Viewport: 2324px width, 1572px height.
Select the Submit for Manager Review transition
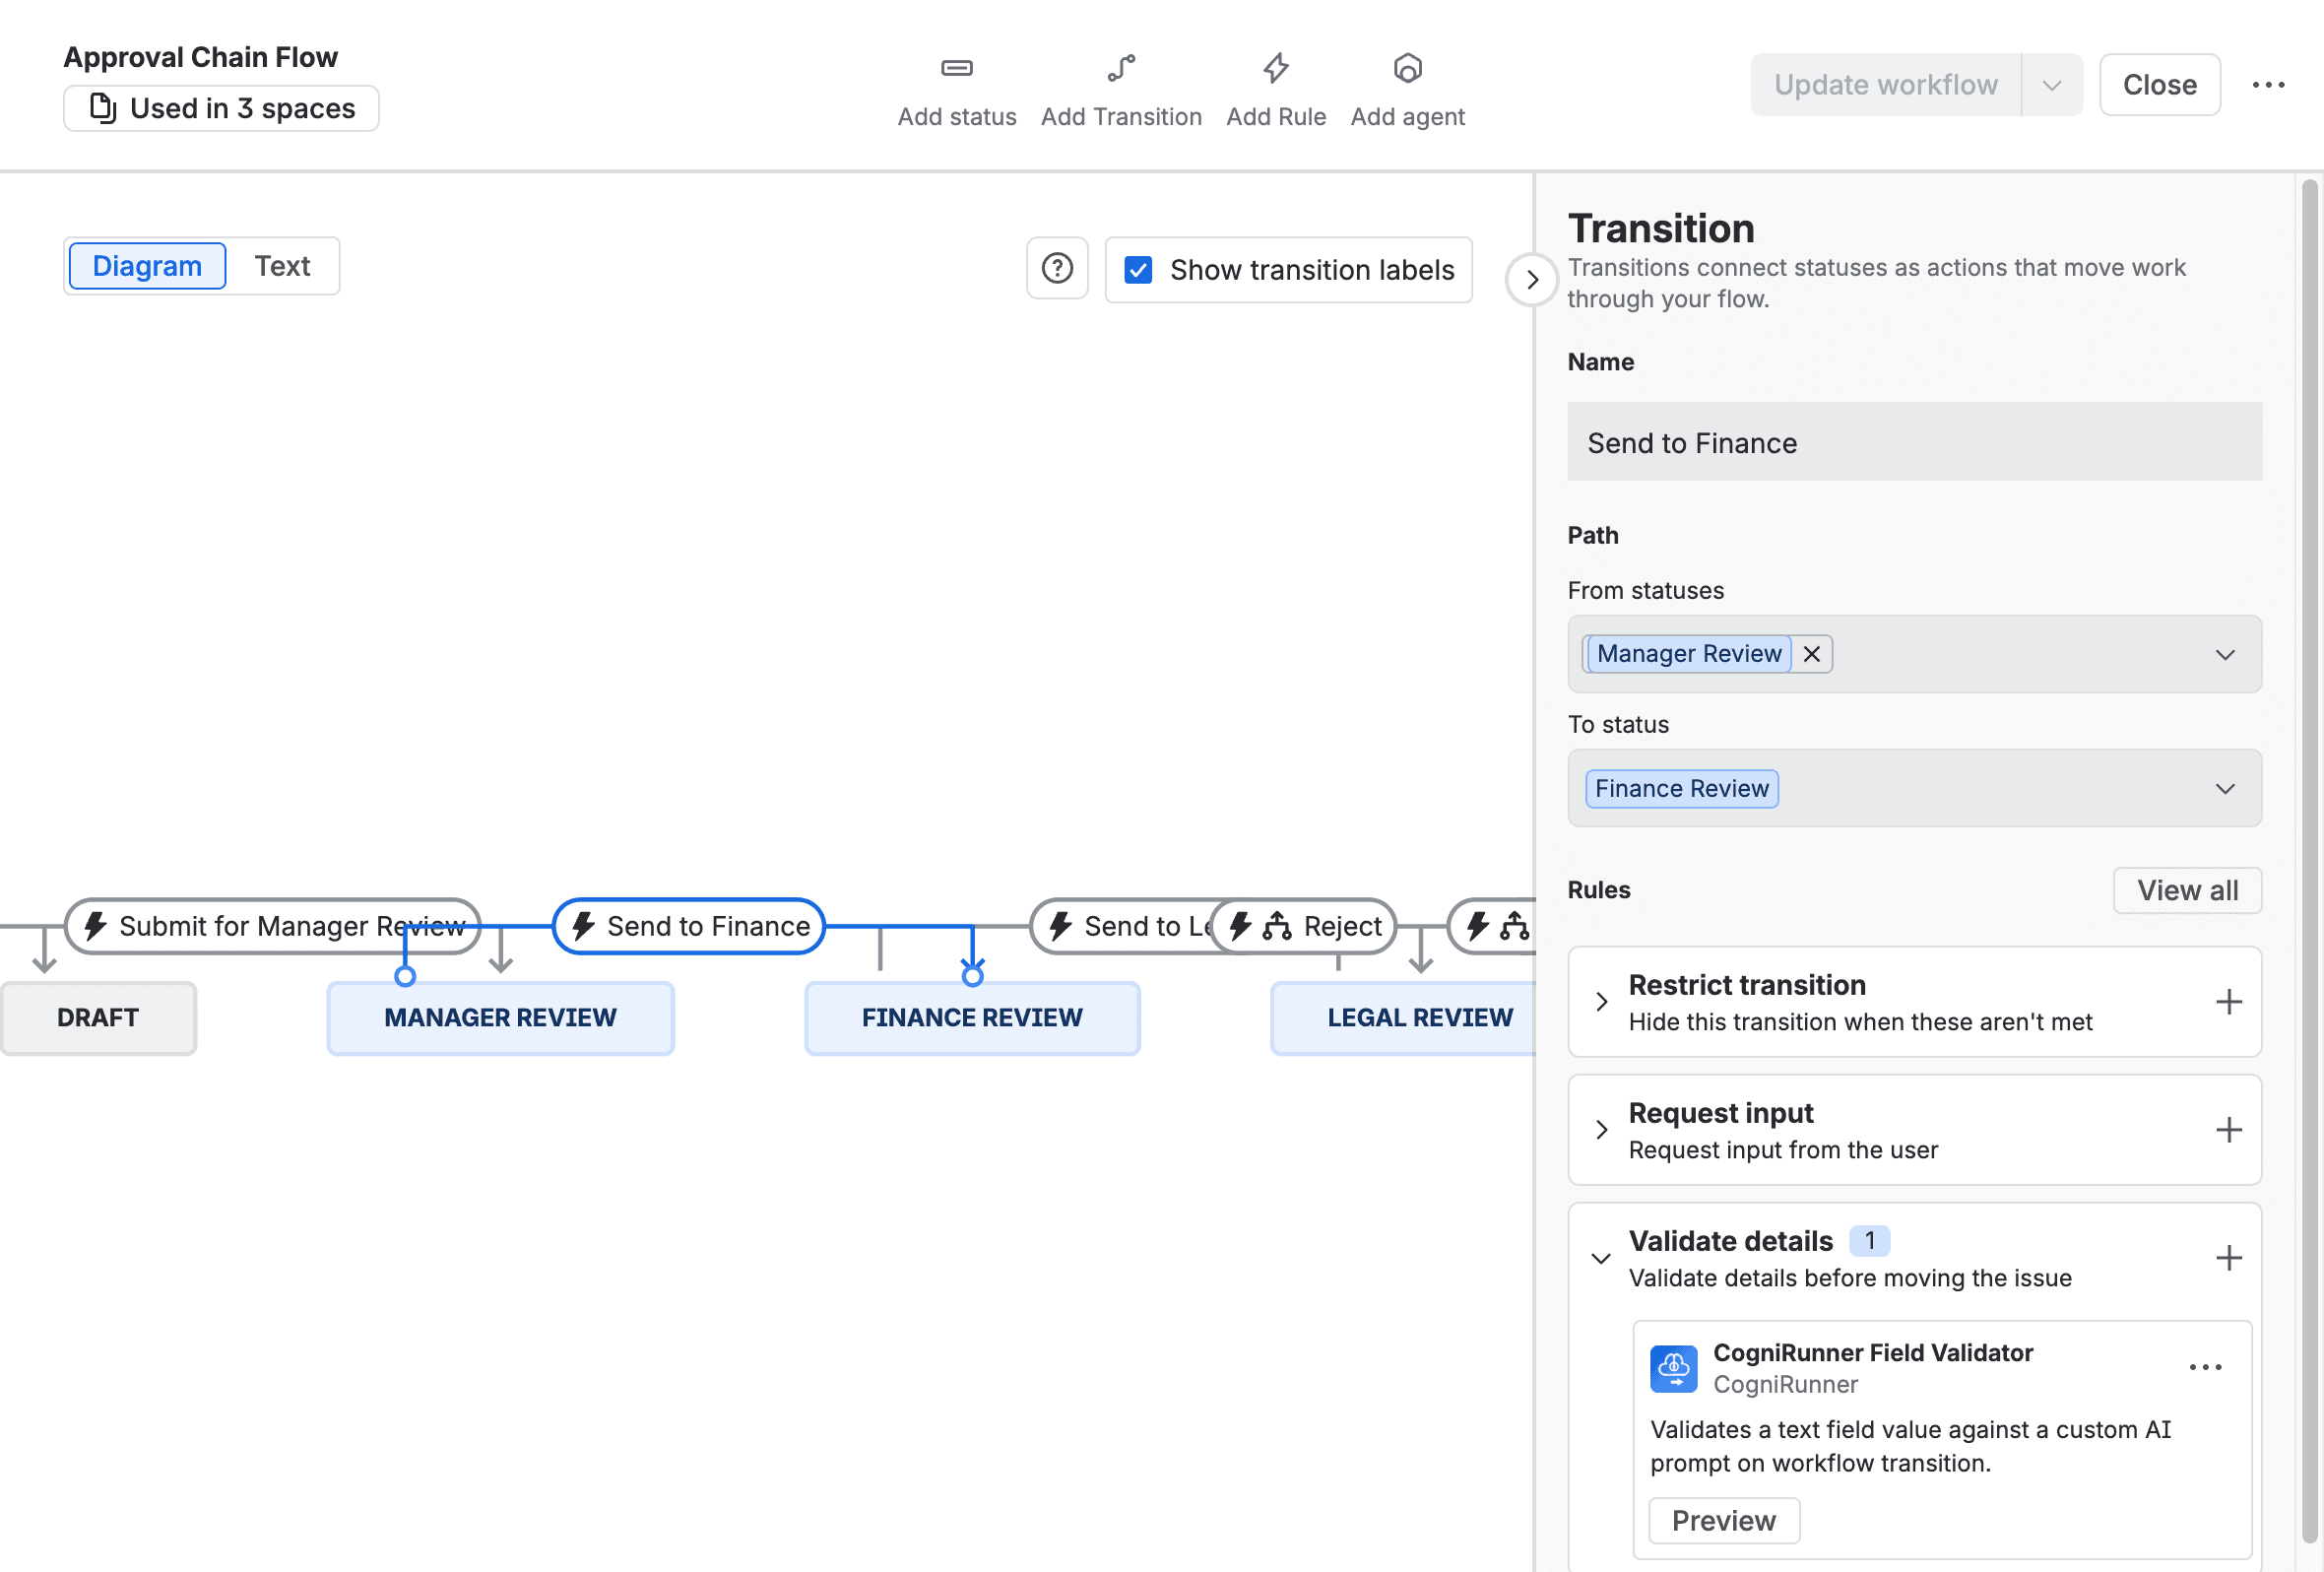272,926
